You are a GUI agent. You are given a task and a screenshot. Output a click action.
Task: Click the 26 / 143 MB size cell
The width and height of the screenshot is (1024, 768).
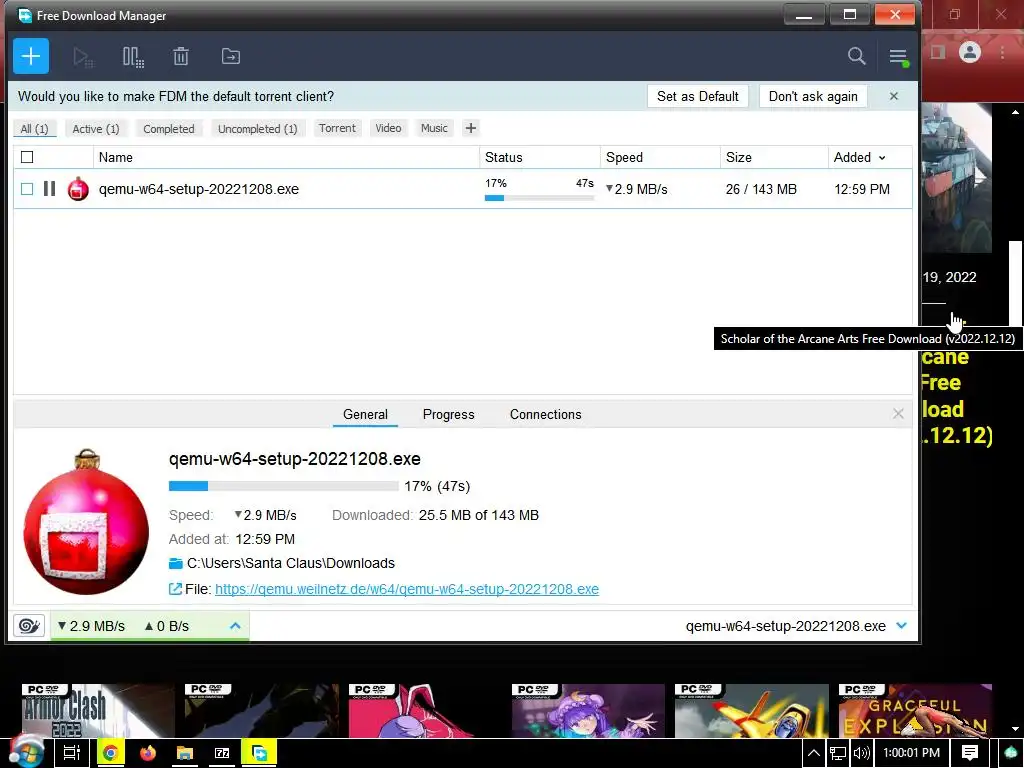click(761, 189)
